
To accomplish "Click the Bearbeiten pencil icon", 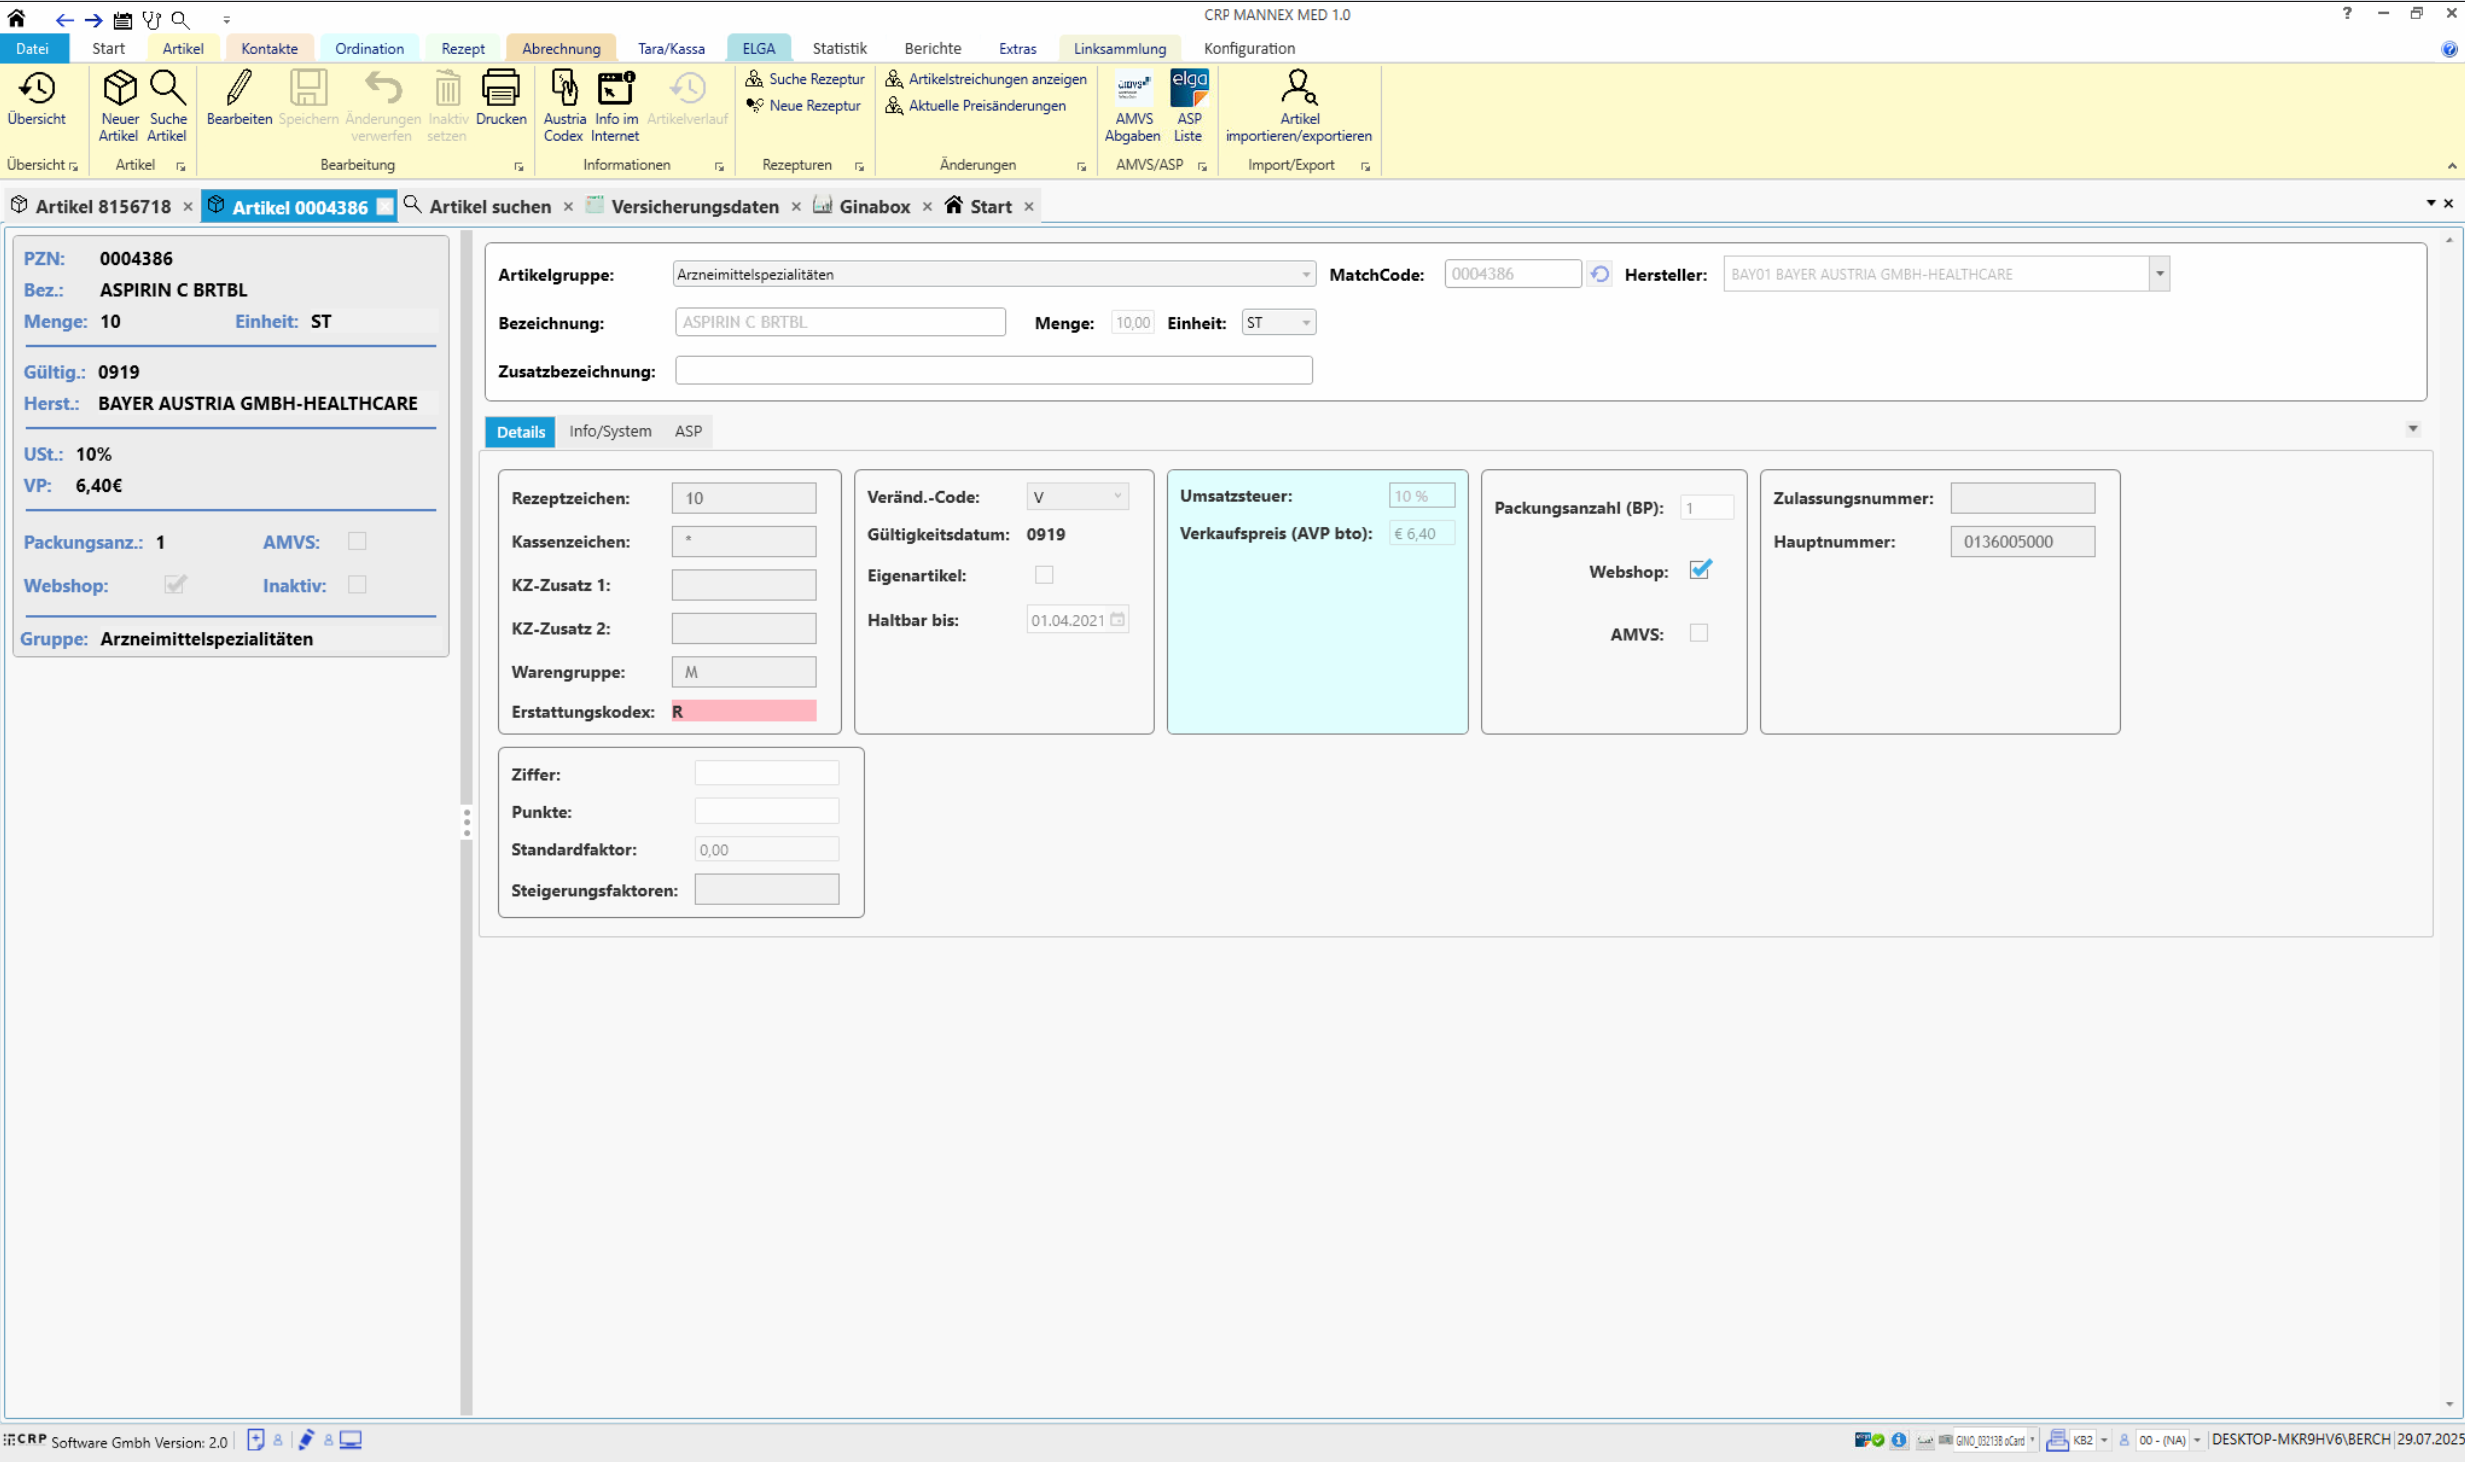I will 239,98.
